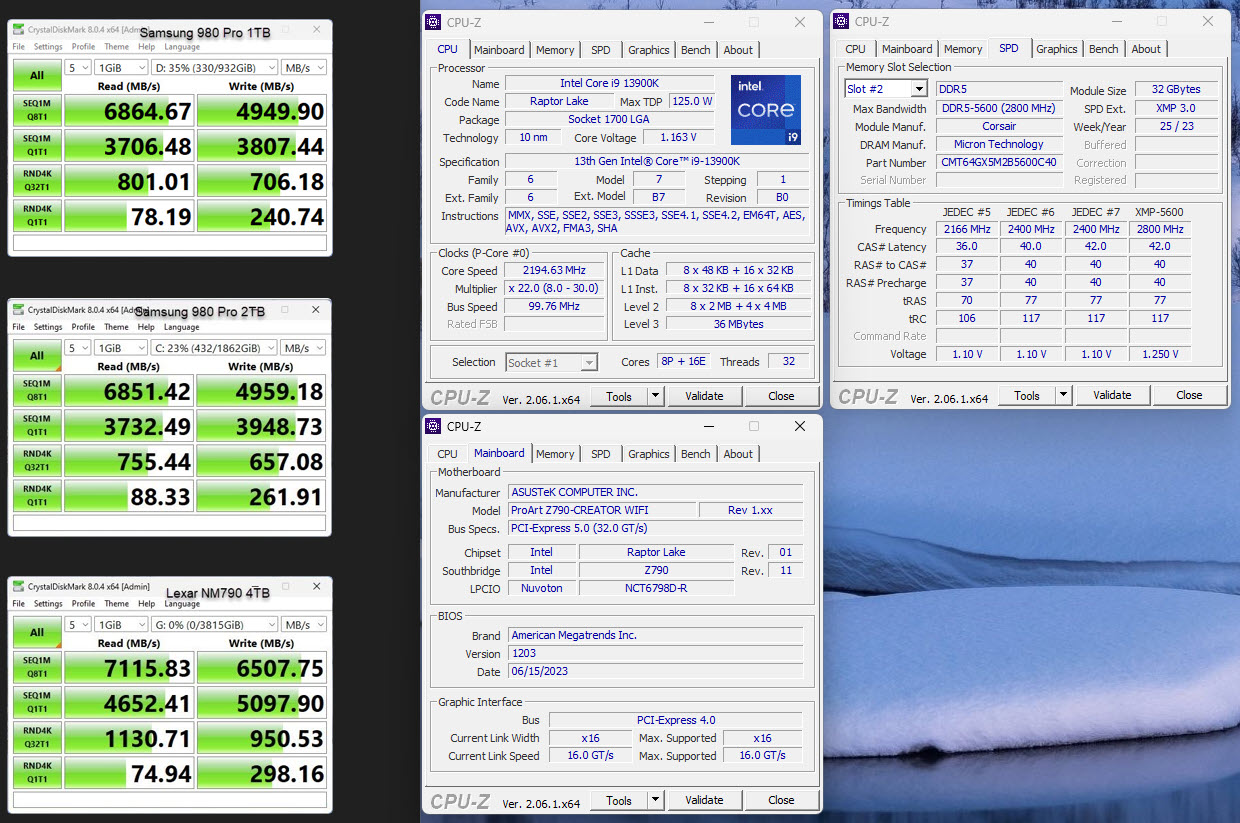Switch to Bench tab in the processor CPU-Z window
Image resolution: width=1240 pixels, height=823 pixels.
click(696, 50)
